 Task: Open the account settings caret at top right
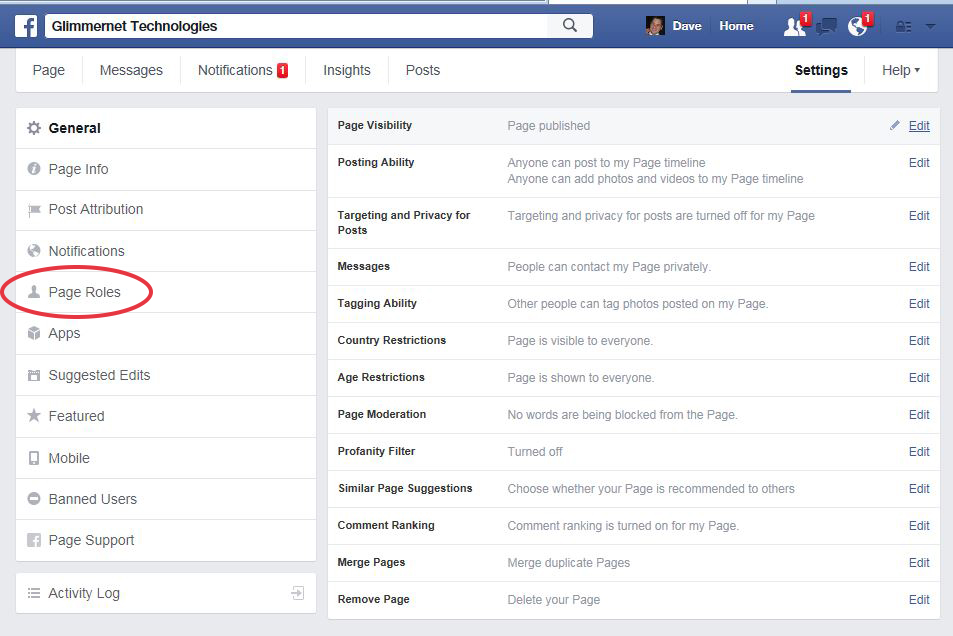click(931, 25)
